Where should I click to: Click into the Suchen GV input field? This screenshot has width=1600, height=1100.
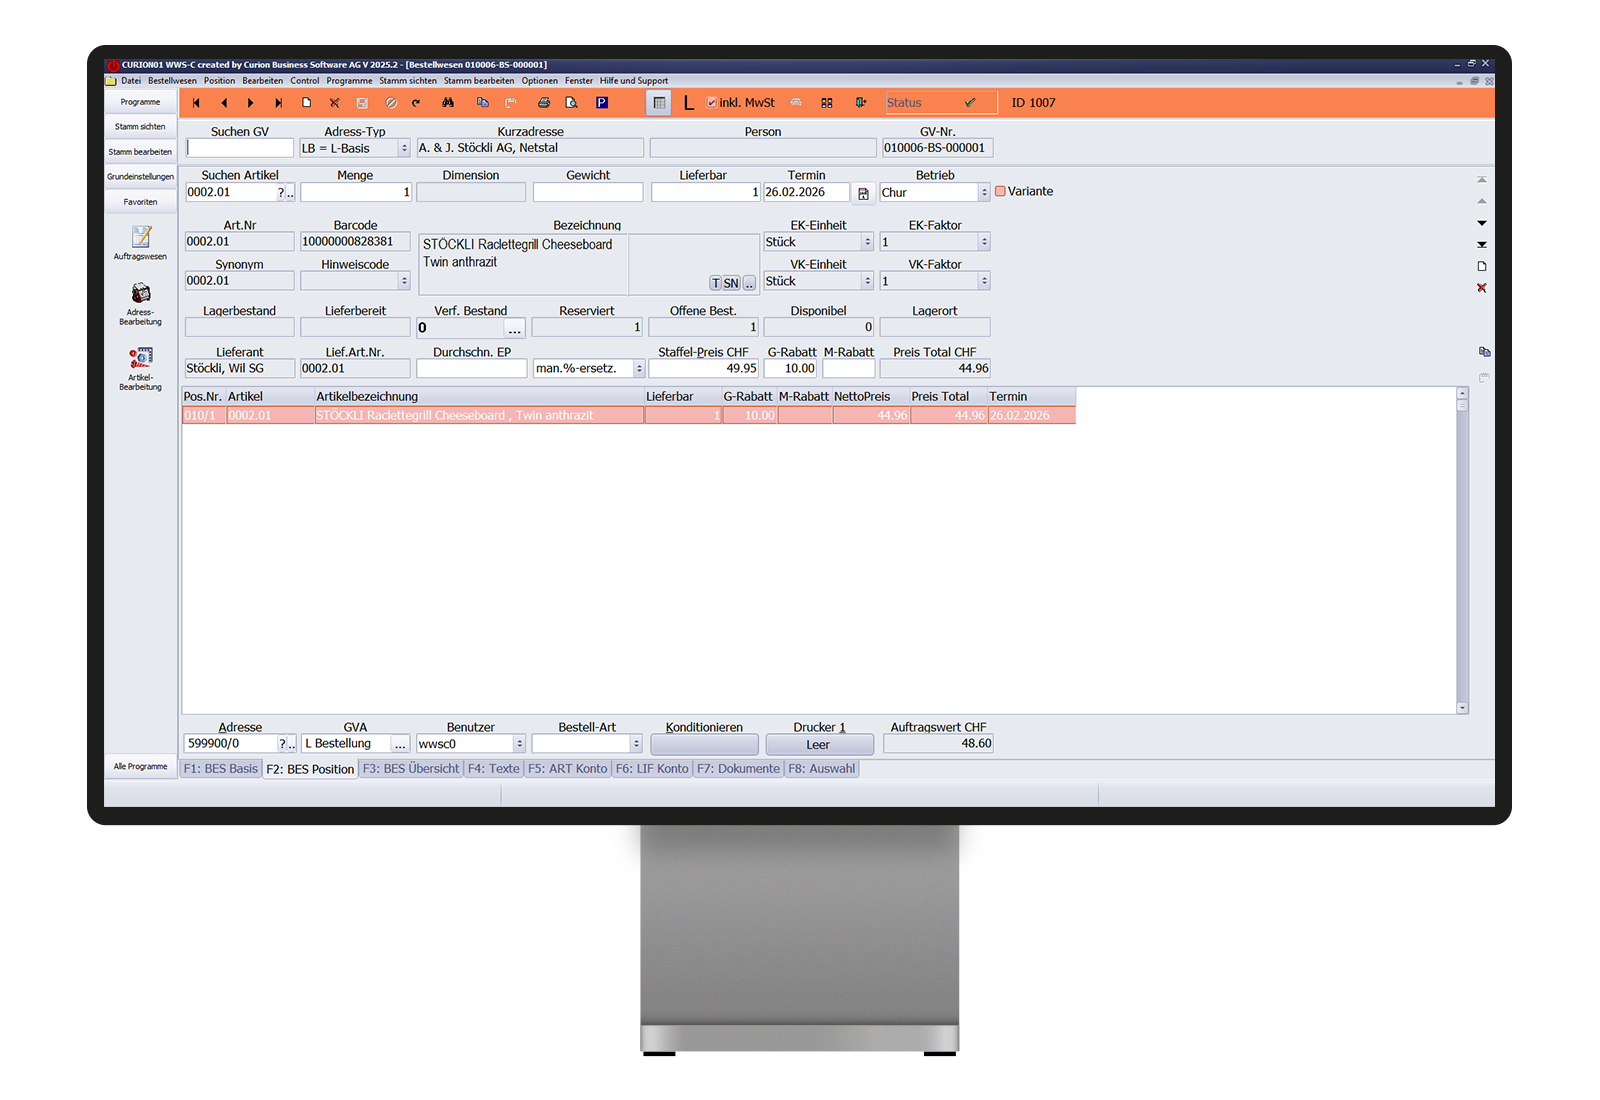point(240,148)
